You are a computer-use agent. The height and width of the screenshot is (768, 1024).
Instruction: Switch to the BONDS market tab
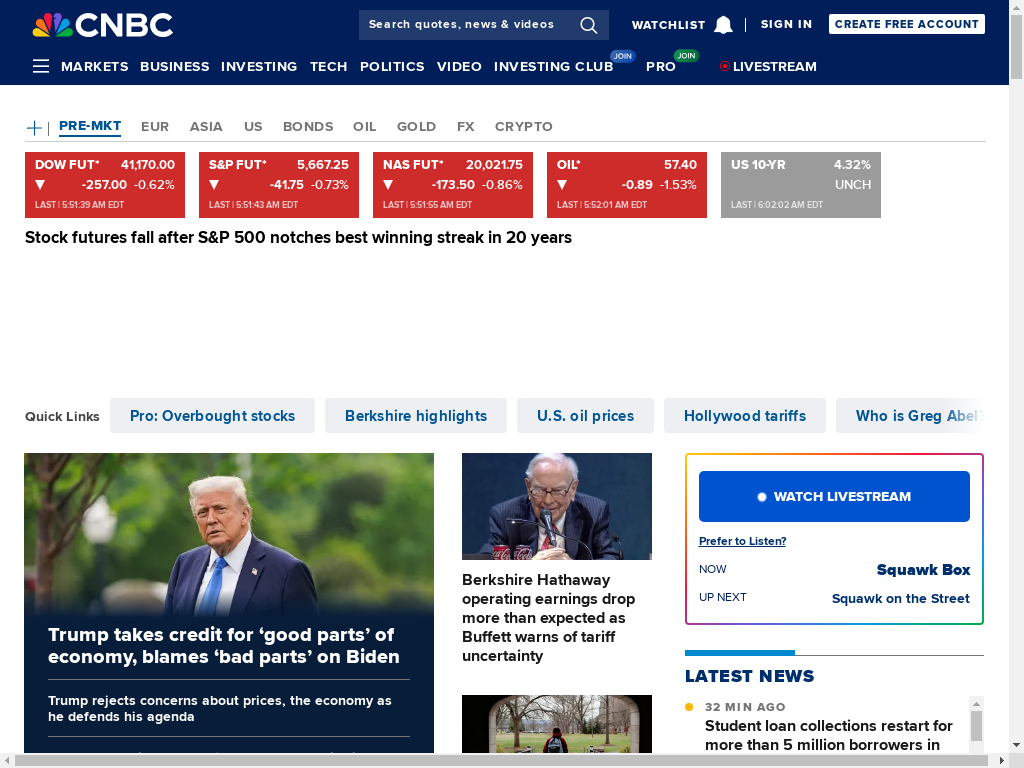coord(308,127)
